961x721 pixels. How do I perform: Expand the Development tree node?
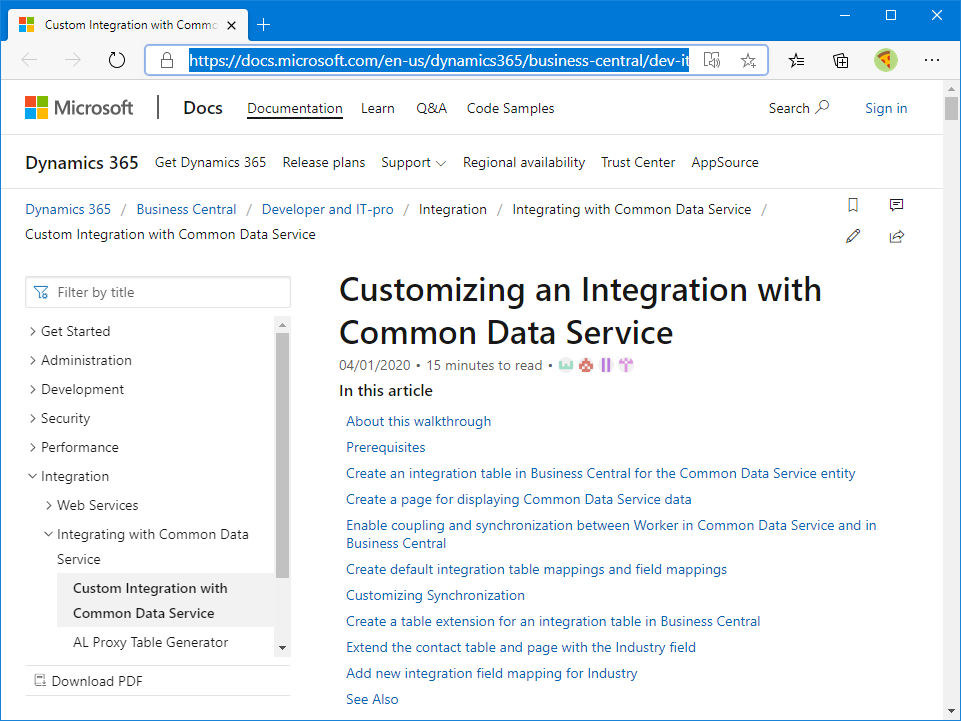[32, 389]
